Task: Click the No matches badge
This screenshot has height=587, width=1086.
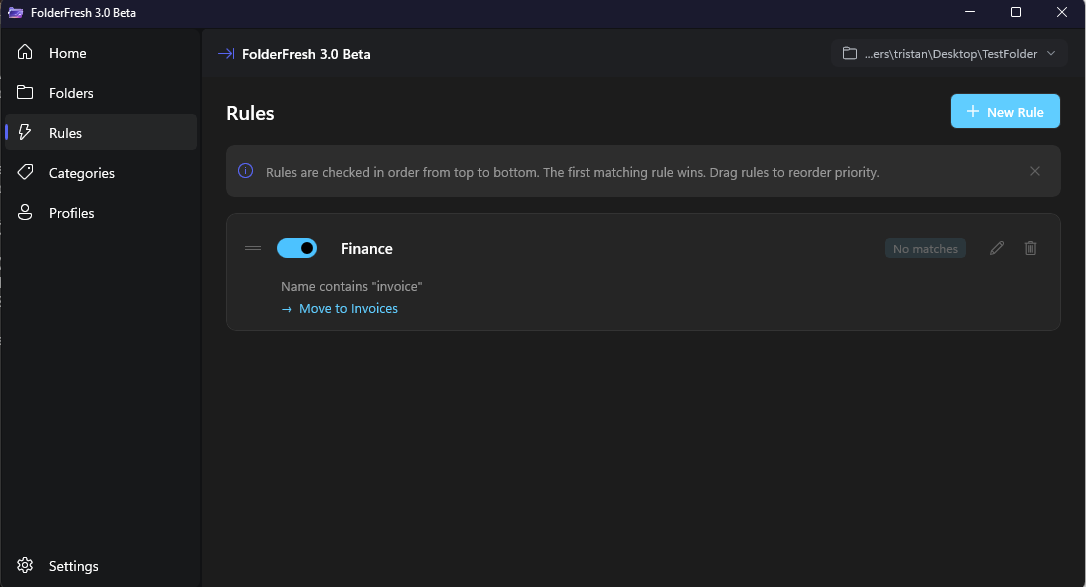Action: [x=925, y=249]
